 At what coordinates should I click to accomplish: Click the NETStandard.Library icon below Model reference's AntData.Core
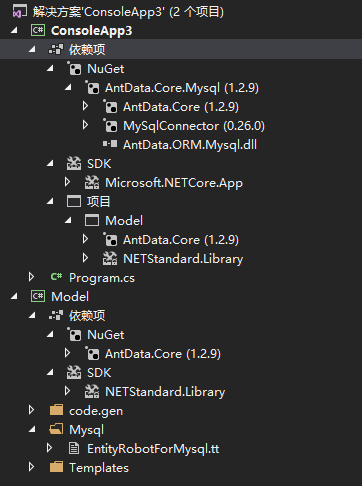[110, 258]
